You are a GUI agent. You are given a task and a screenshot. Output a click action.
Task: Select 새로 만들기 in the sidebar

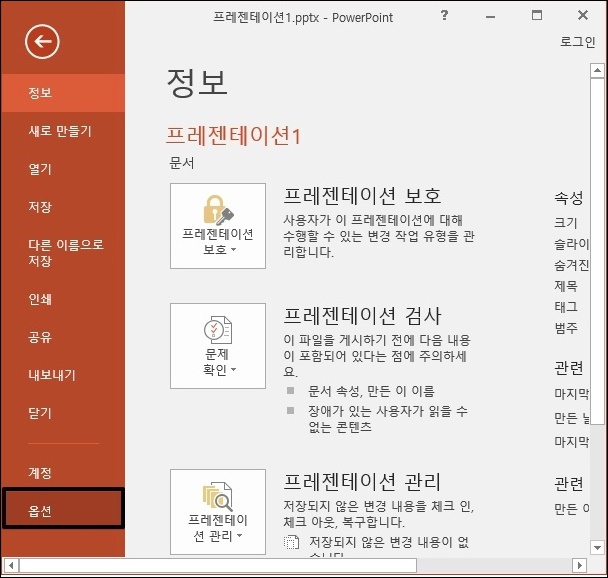point(63,131)
